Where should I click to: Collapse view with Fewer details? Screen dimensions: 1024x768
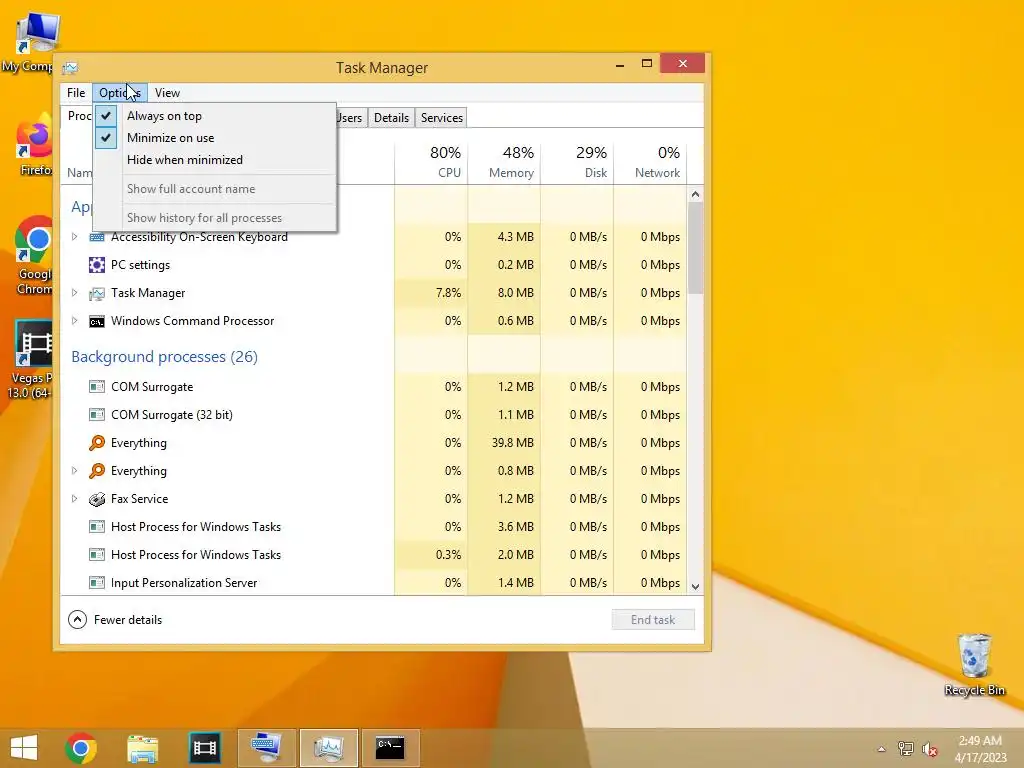coord(116,620)
